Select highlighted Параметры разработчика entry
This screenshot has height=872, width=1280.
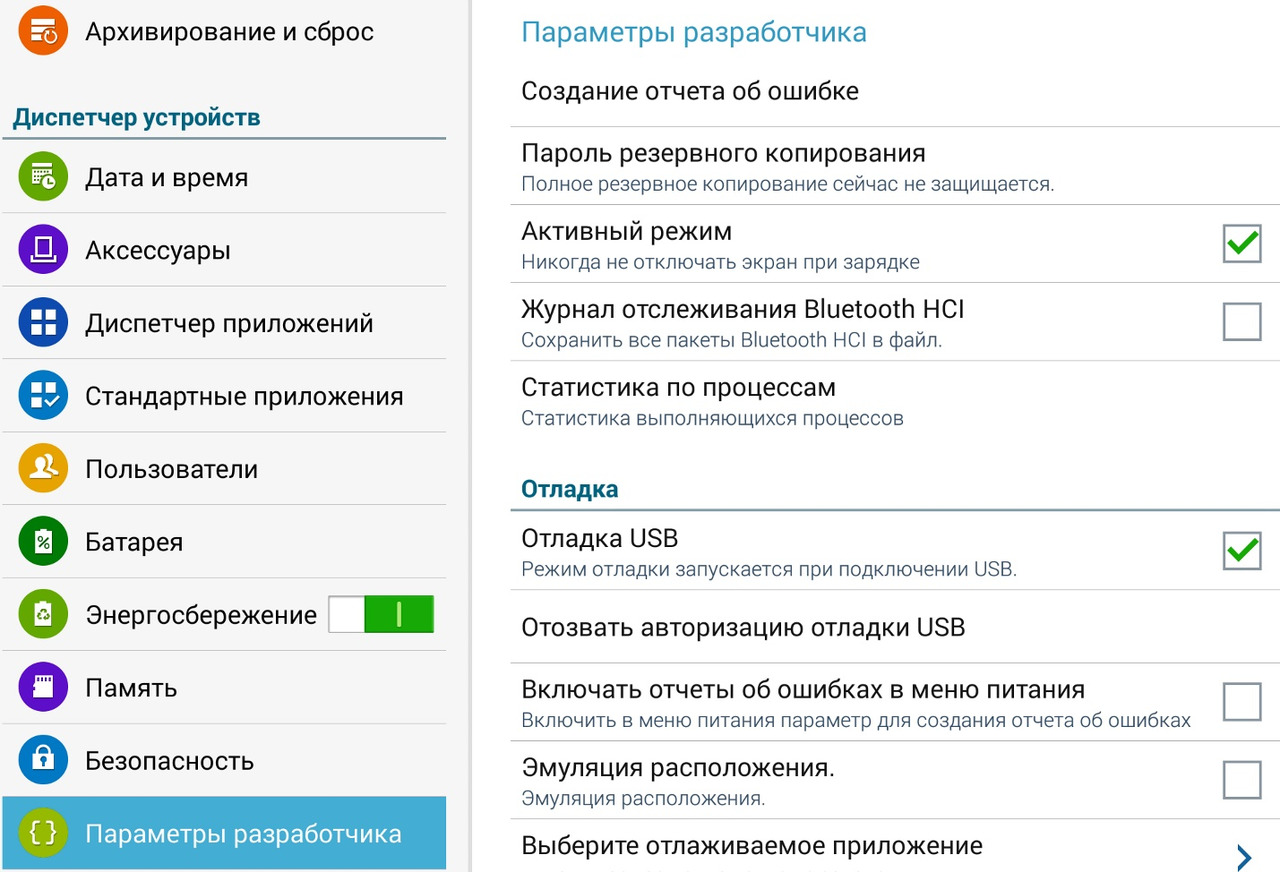point(224,834)
